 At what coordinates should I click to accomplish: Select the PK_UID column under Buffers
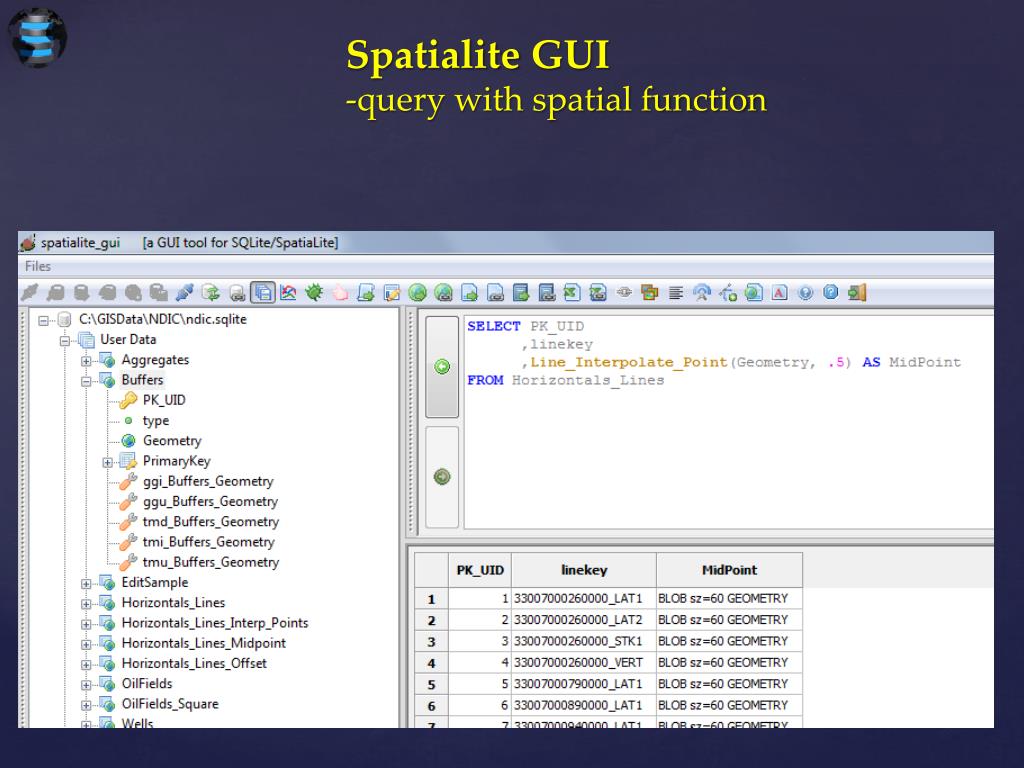[164, 400]
